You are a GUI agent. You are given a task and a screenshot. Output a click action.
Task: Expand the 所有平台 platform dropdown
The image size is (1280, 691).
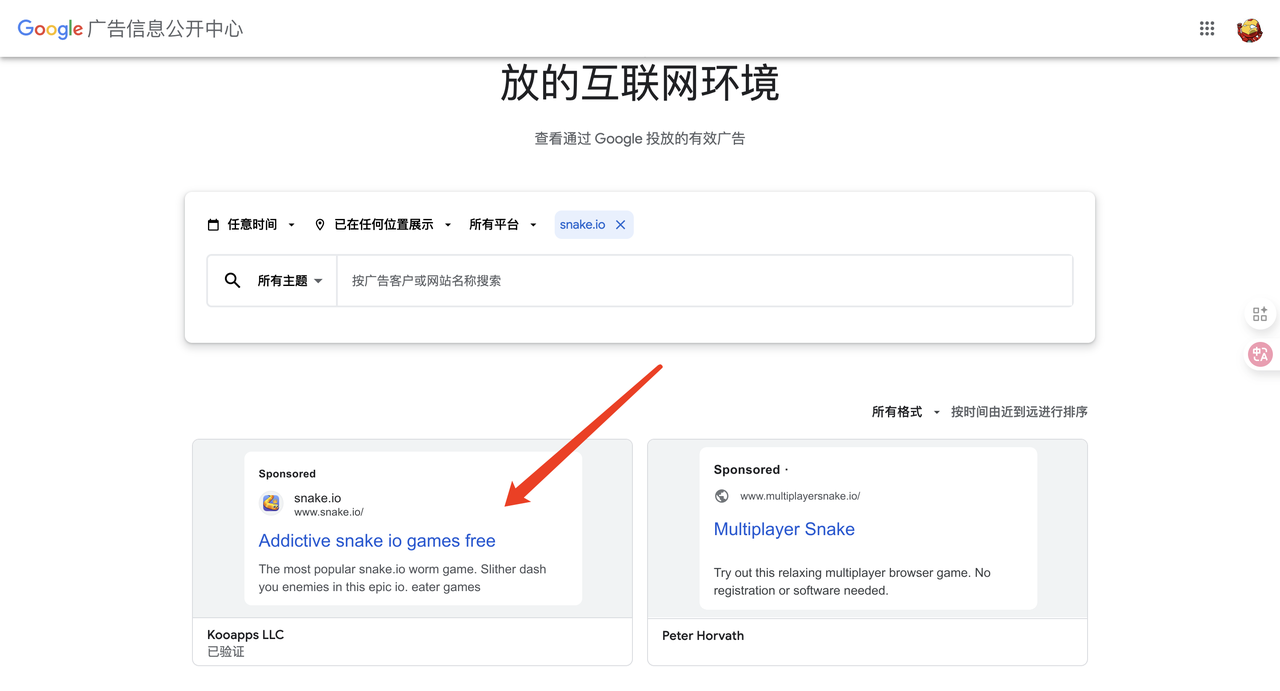point(503,225)
